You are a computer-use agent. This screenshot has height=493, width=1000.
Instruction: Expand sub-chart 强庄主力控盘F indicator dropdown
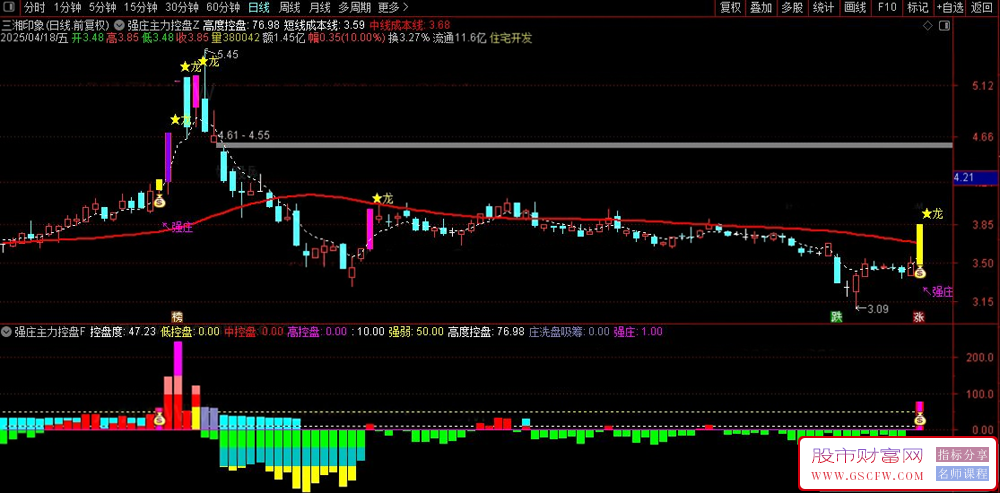click(x=6, y=332)
